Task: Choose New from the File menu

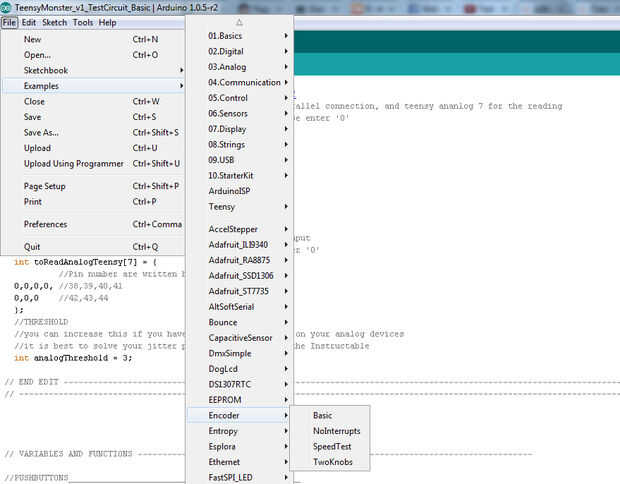Action: (x=93, y=39)
